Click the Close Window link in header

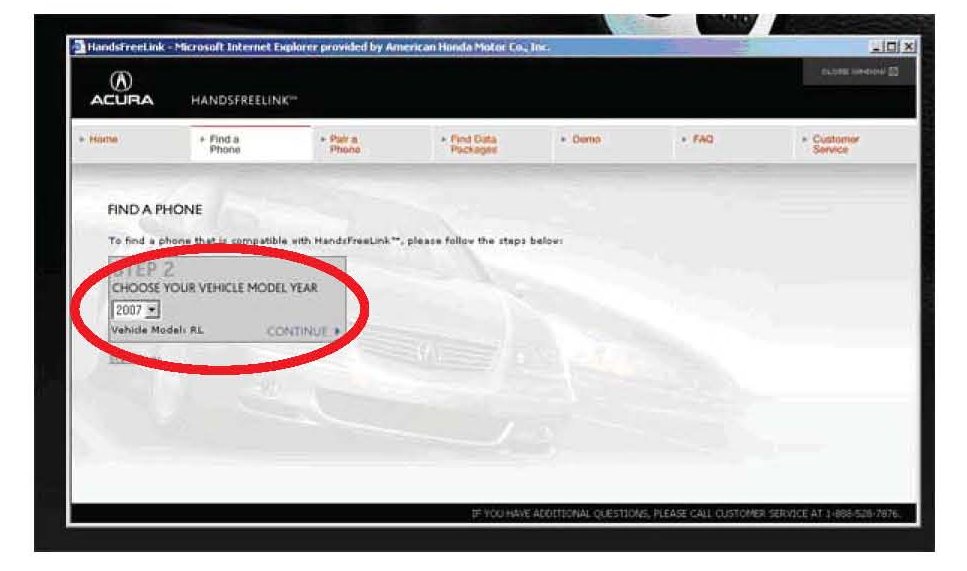pos(858,71)
